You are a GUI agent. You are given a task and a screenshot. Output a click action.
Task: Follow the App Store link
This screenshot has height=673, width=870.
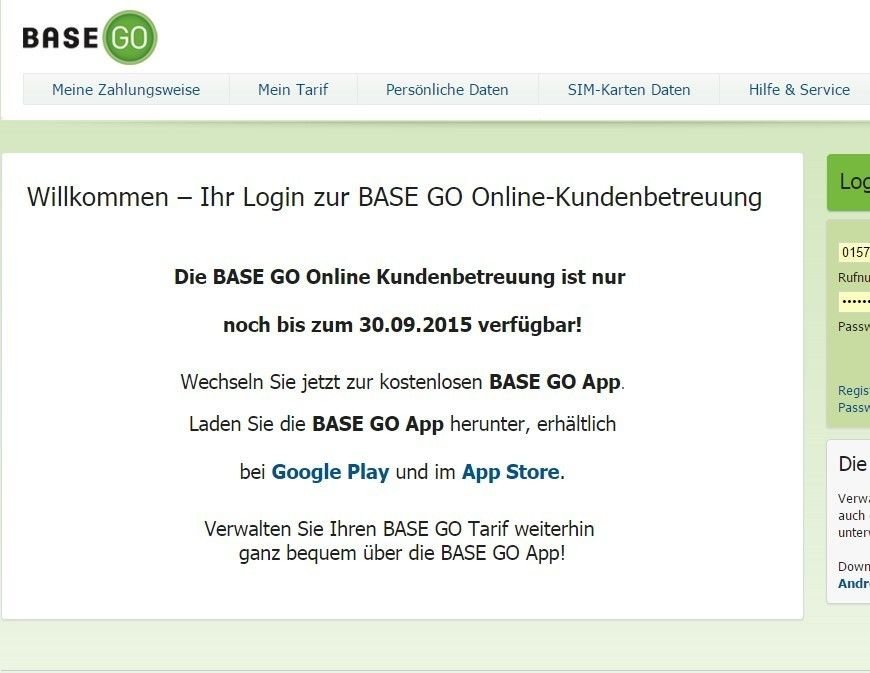(510, 472)
